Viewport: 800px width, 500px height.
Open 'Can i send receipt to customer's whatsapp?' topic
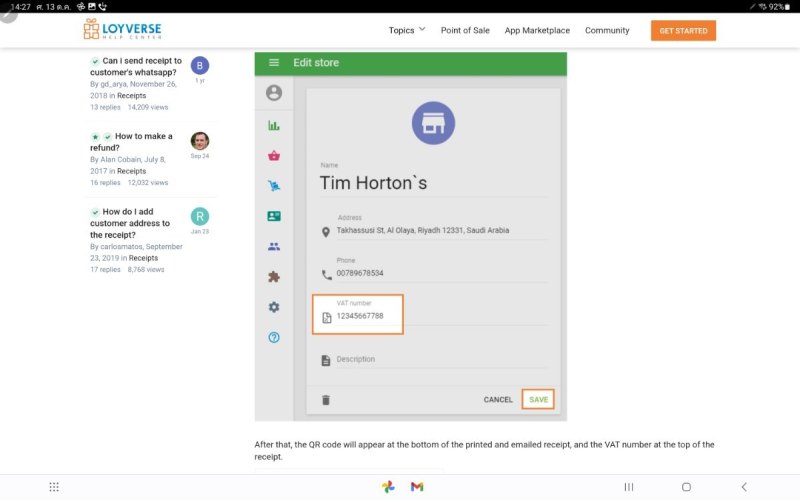(136, 66)
